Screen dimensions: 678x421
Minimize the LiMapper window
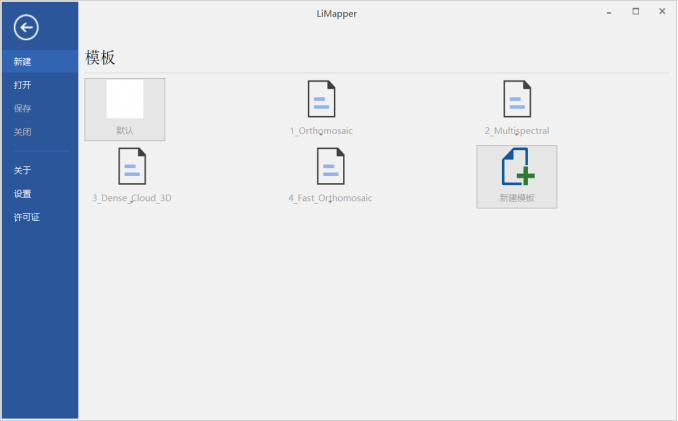(609, 12)
